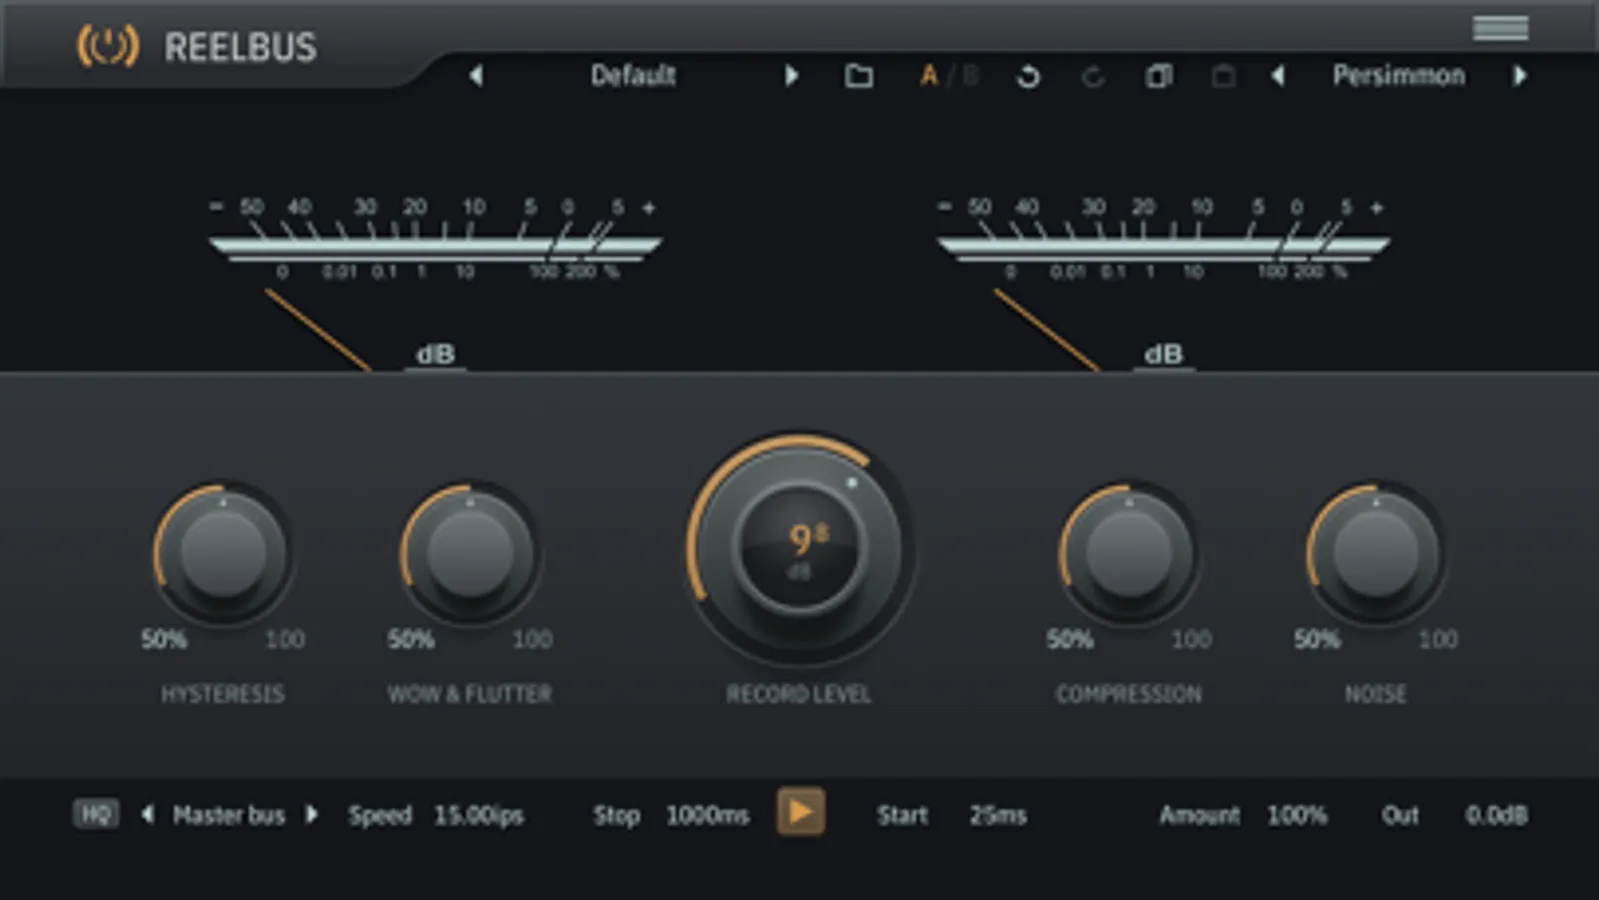Screen dimensions: 1599x900
Task: Click the Wow & Flutter 50% value readout
Action: [x=411, y=639]
